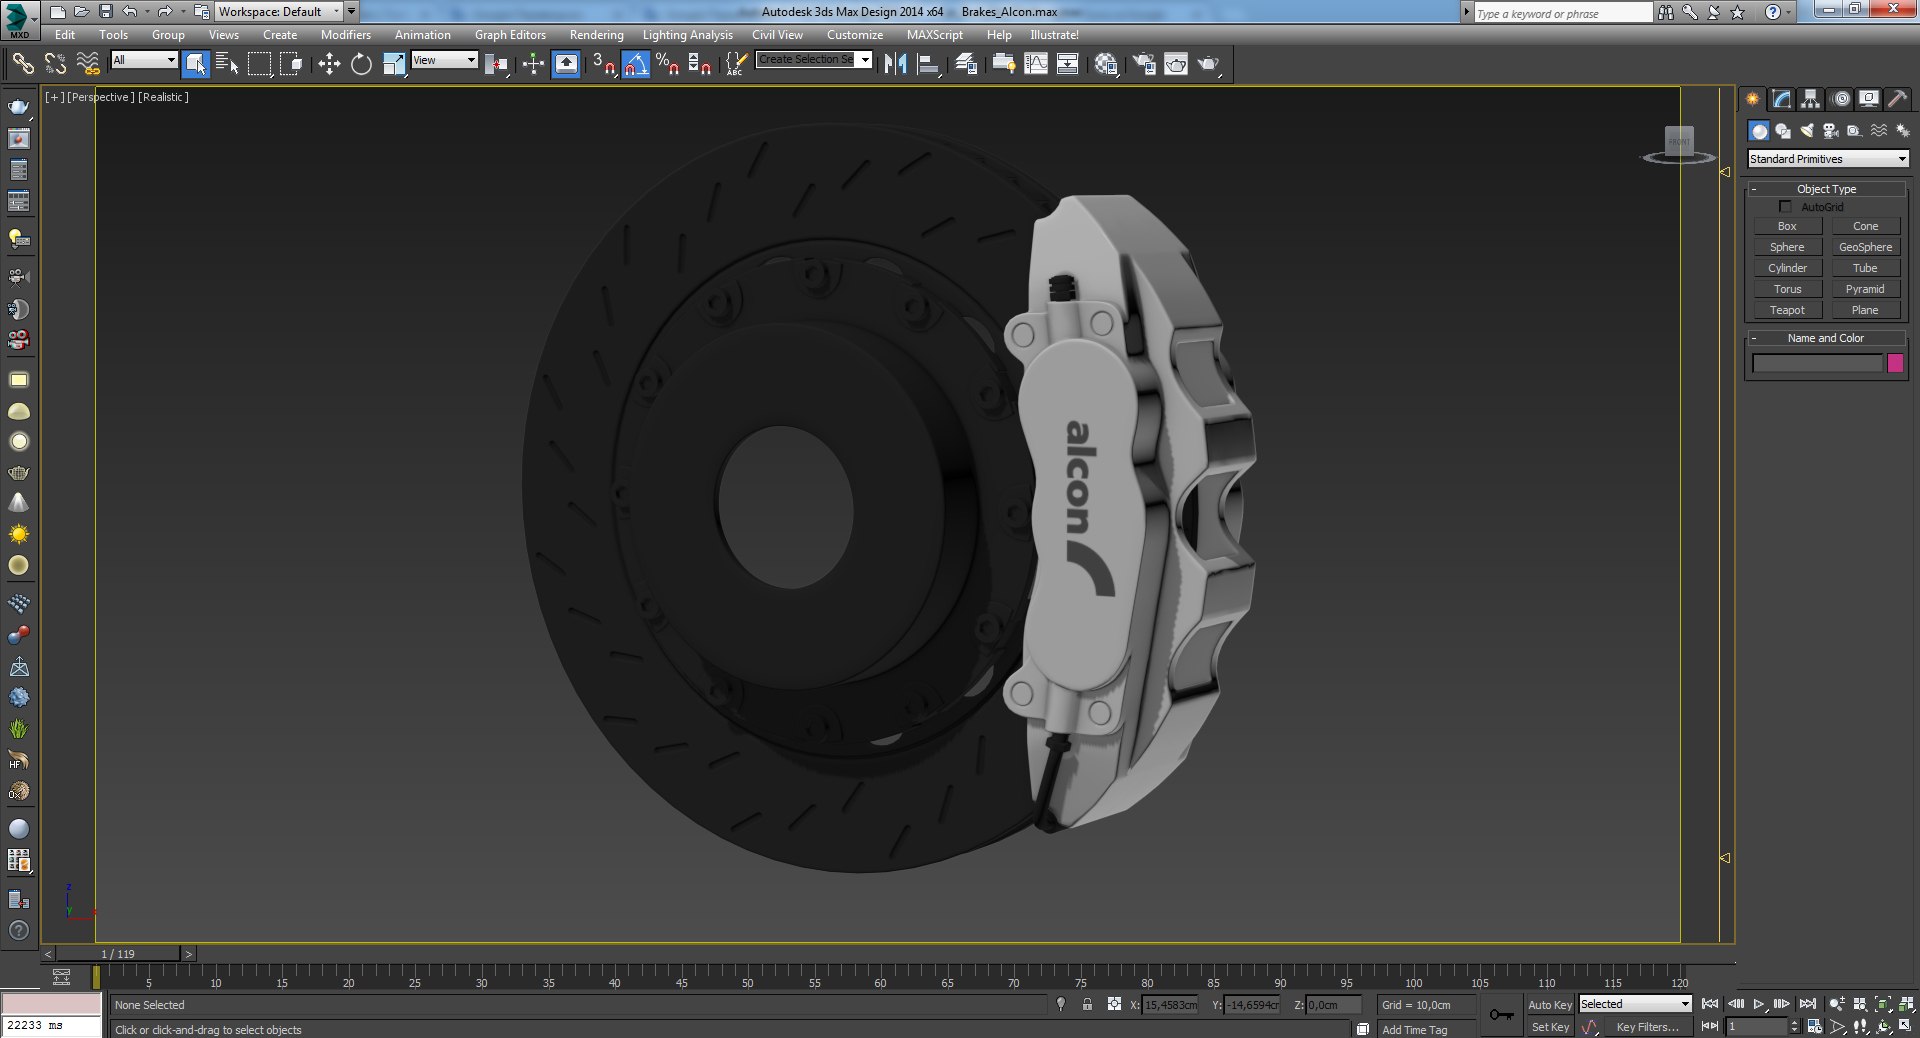Click the Box primitive button
This screenshot has width=1920, height=1038.
pyautogui.click(x=1787, y=226)
